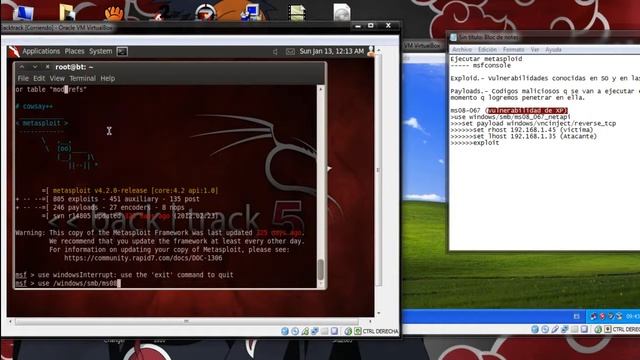Click BackTrack VM network status icon

pos(314,331)
